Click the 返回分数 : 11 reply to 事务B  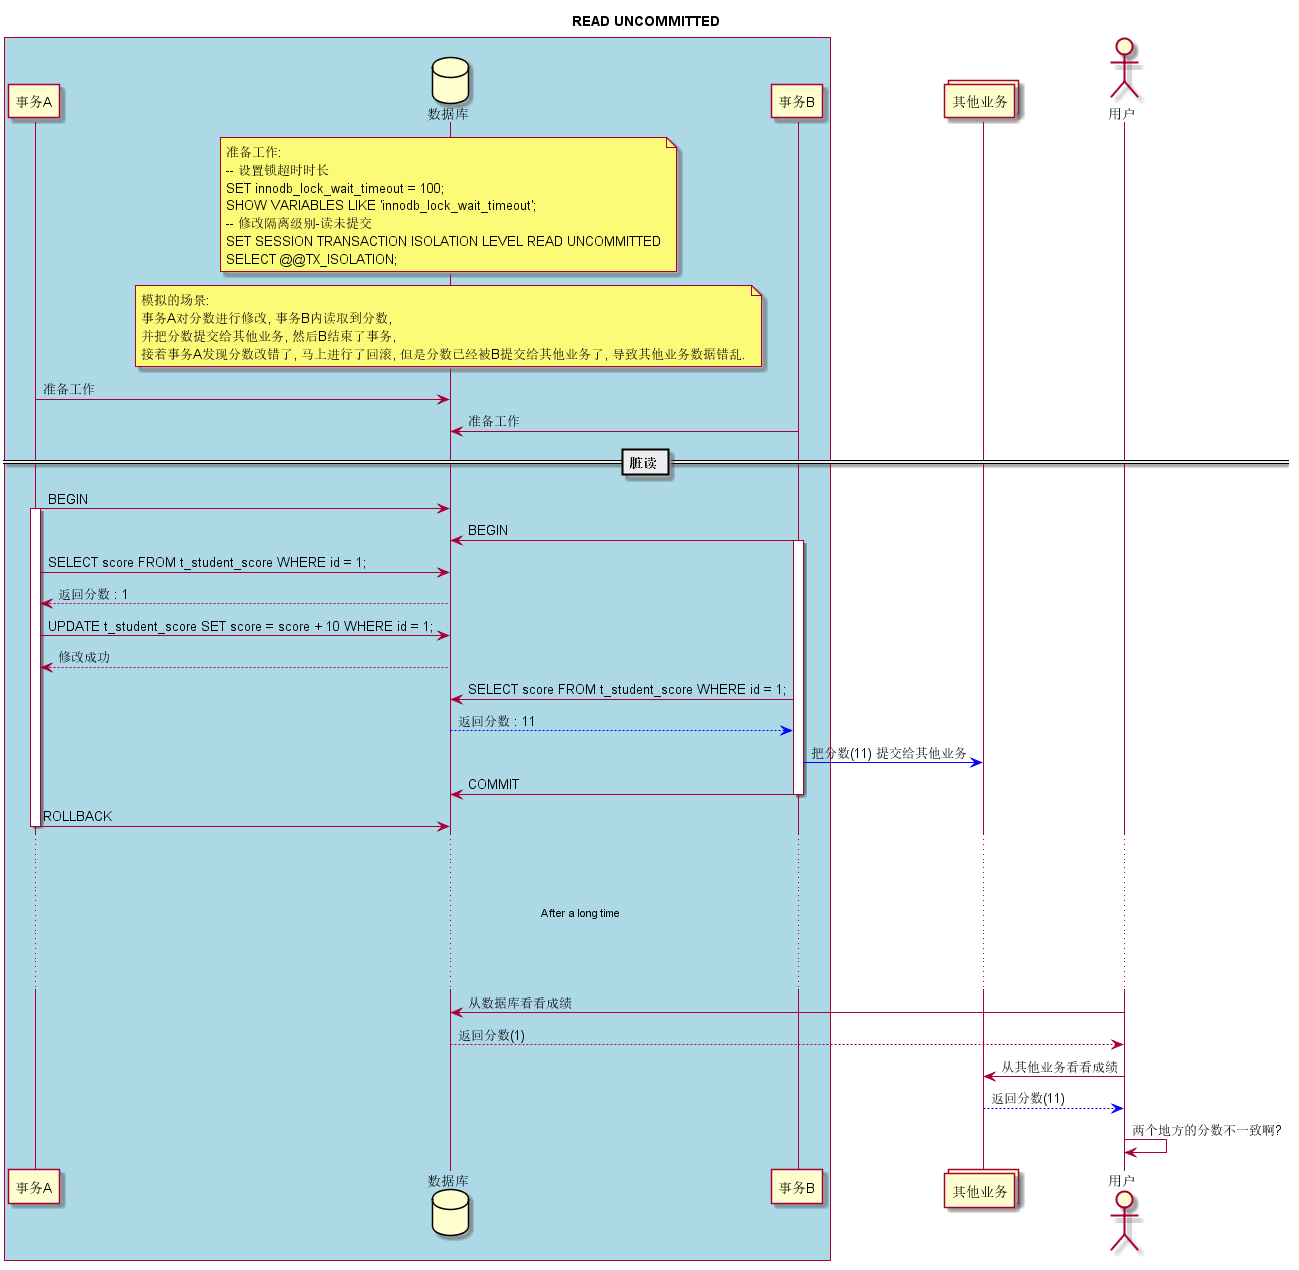coord(497,721)
